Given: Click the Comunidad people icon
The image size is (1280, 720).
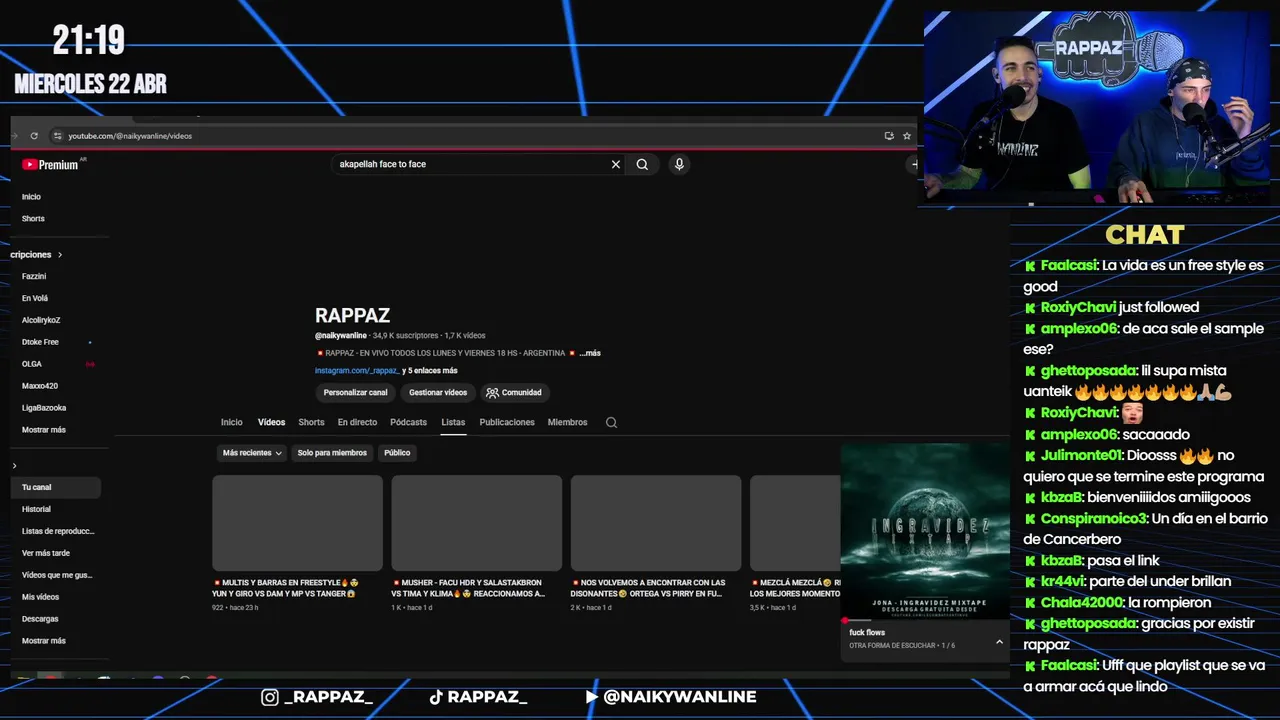Looking at the screenshot, I should point(492,393).
